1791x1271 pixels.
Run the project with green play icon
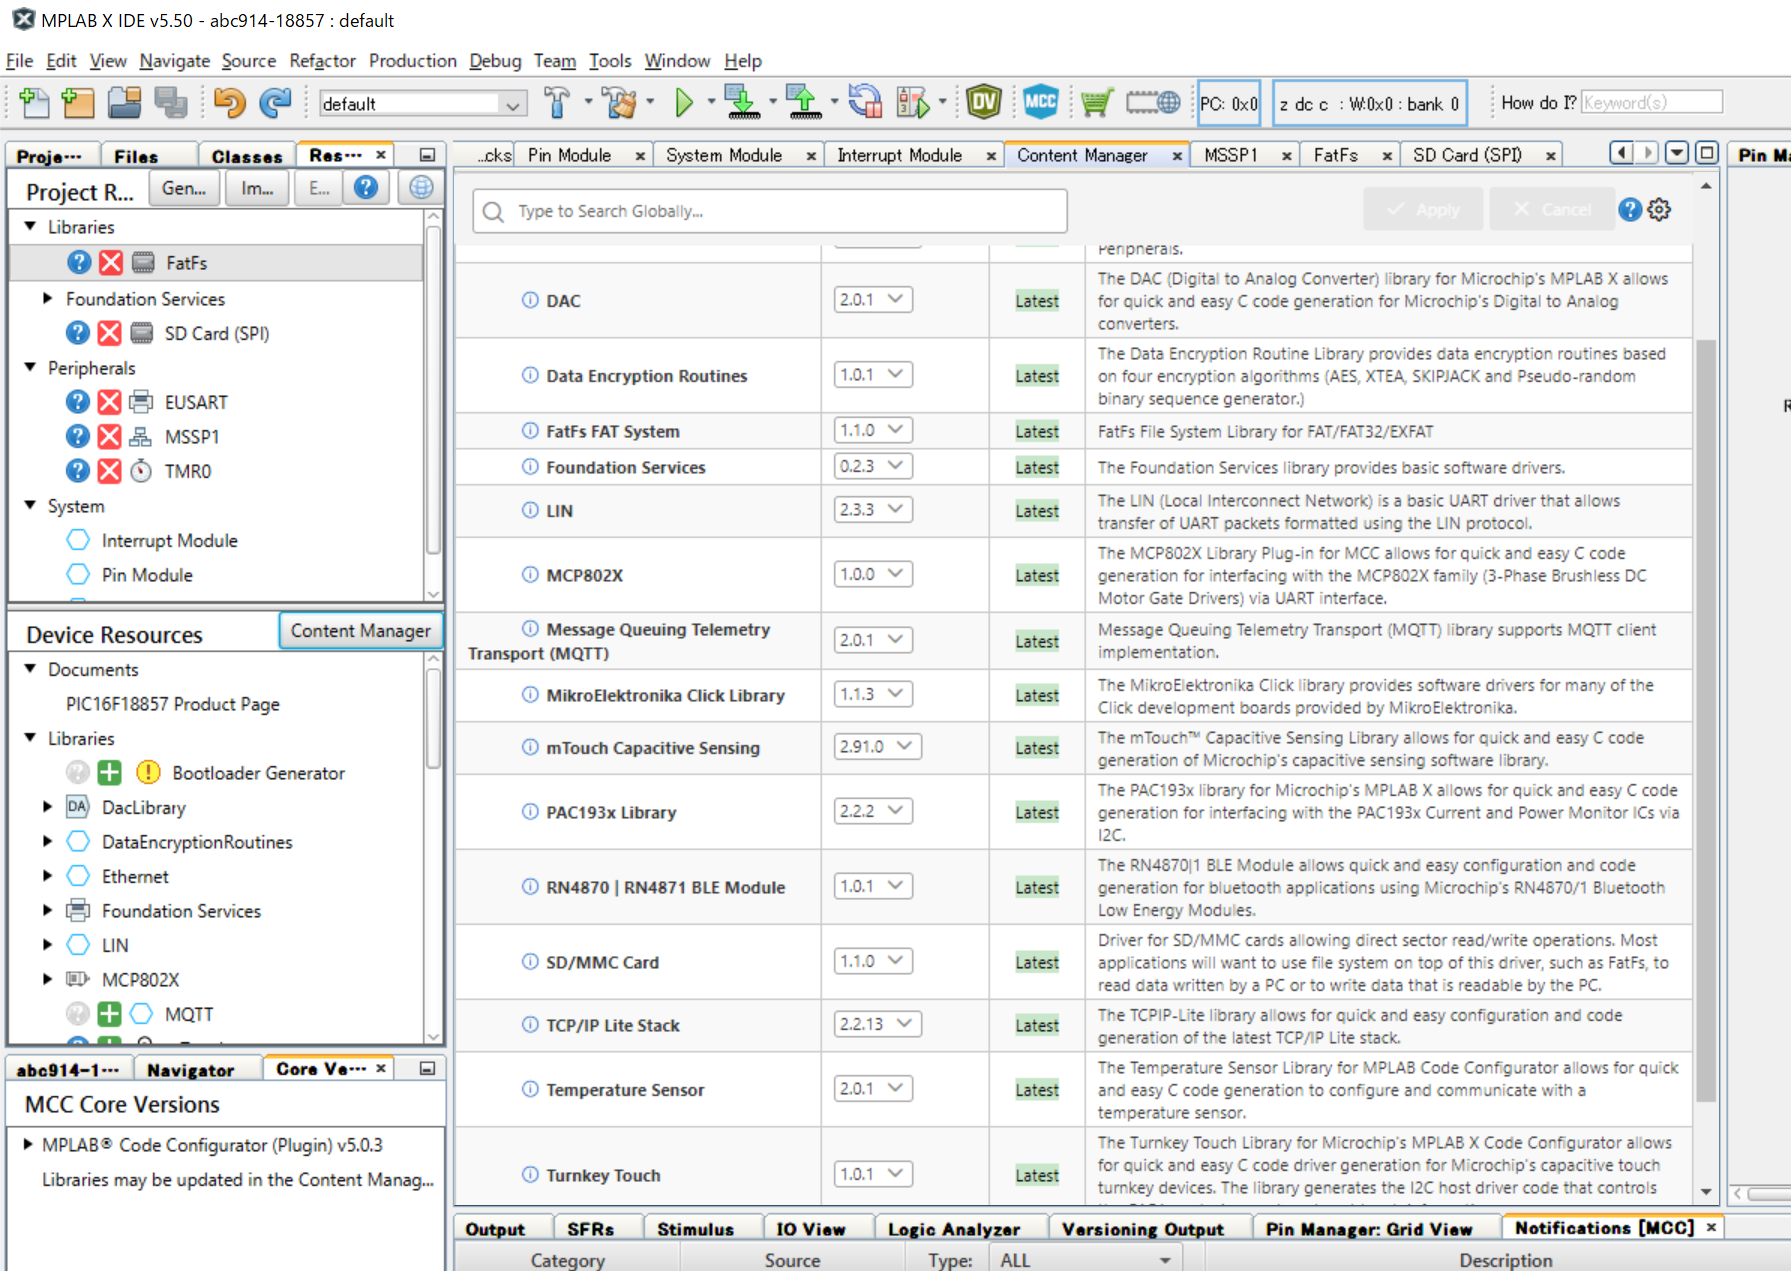pos(684,102)
